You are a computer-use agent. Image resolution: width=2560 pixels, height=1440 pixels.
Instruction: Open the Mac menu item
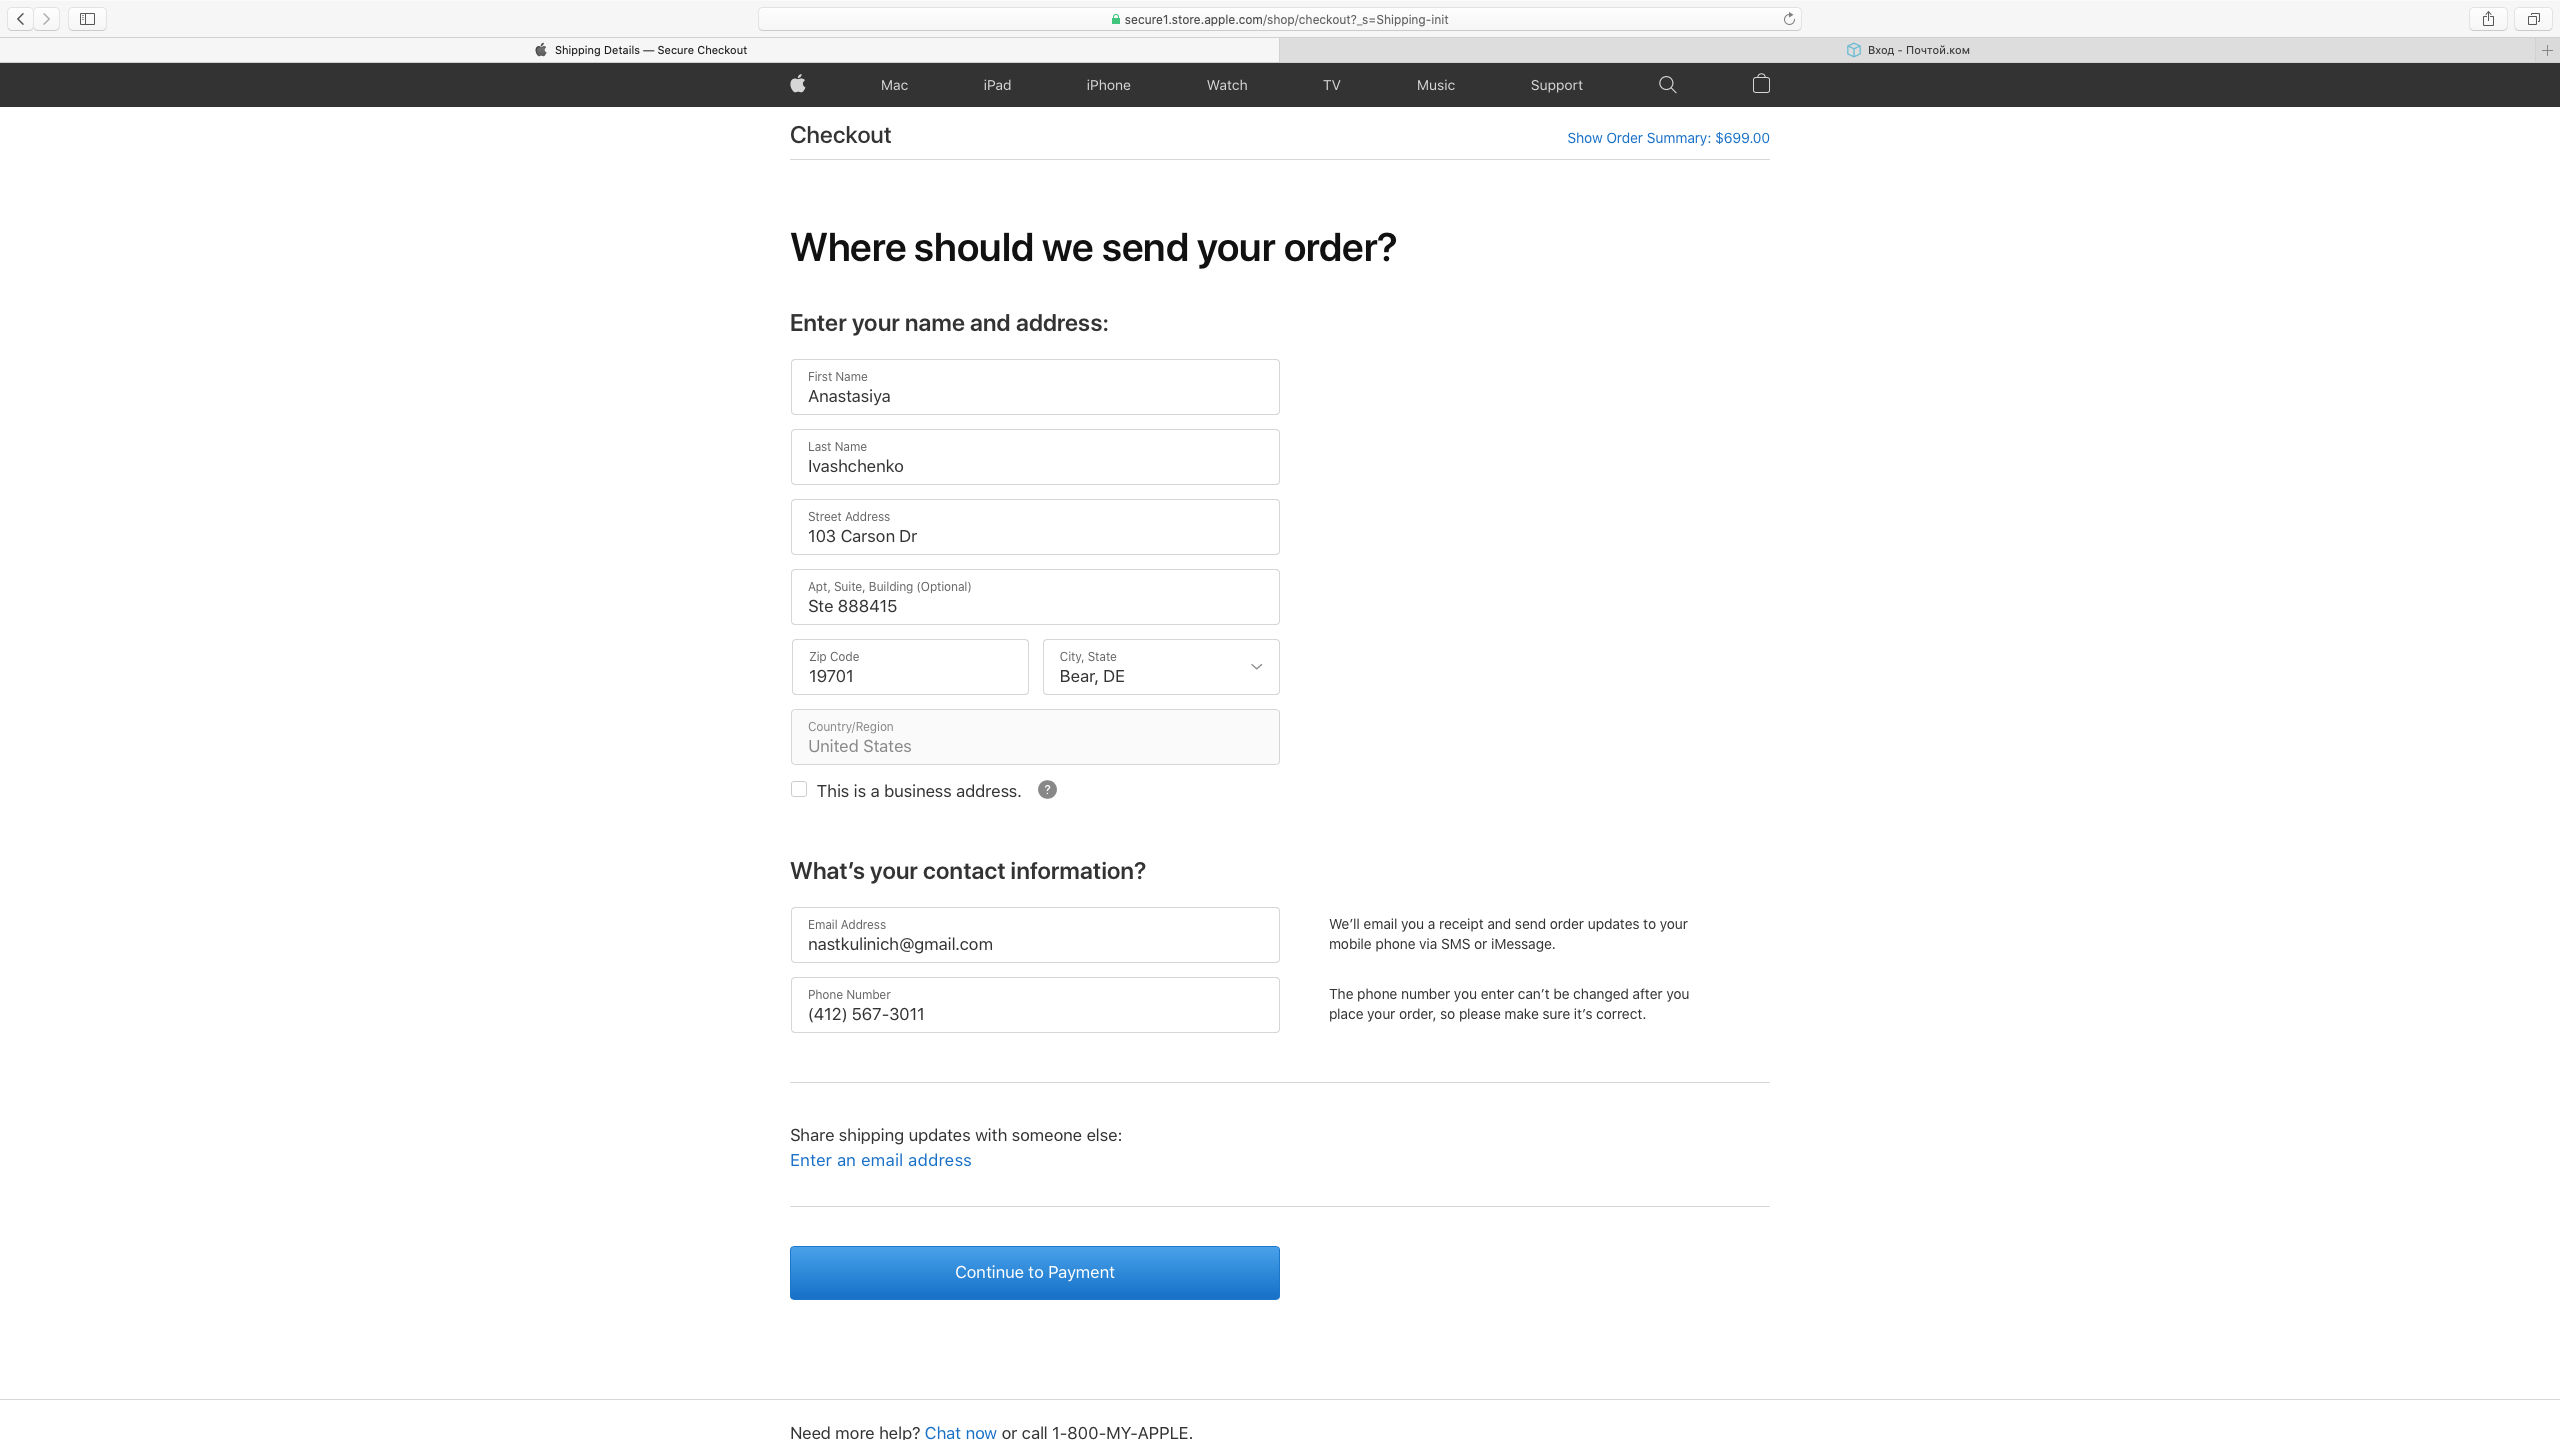click(x=894, y=85)
